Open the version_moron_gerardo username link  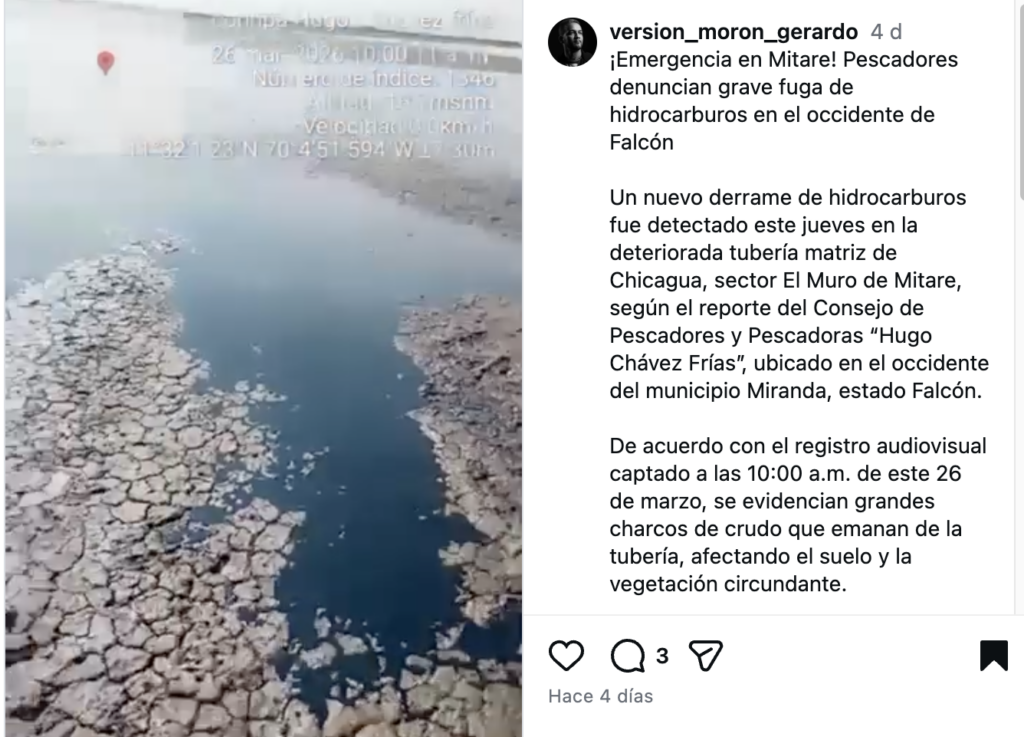click(733, 31)
